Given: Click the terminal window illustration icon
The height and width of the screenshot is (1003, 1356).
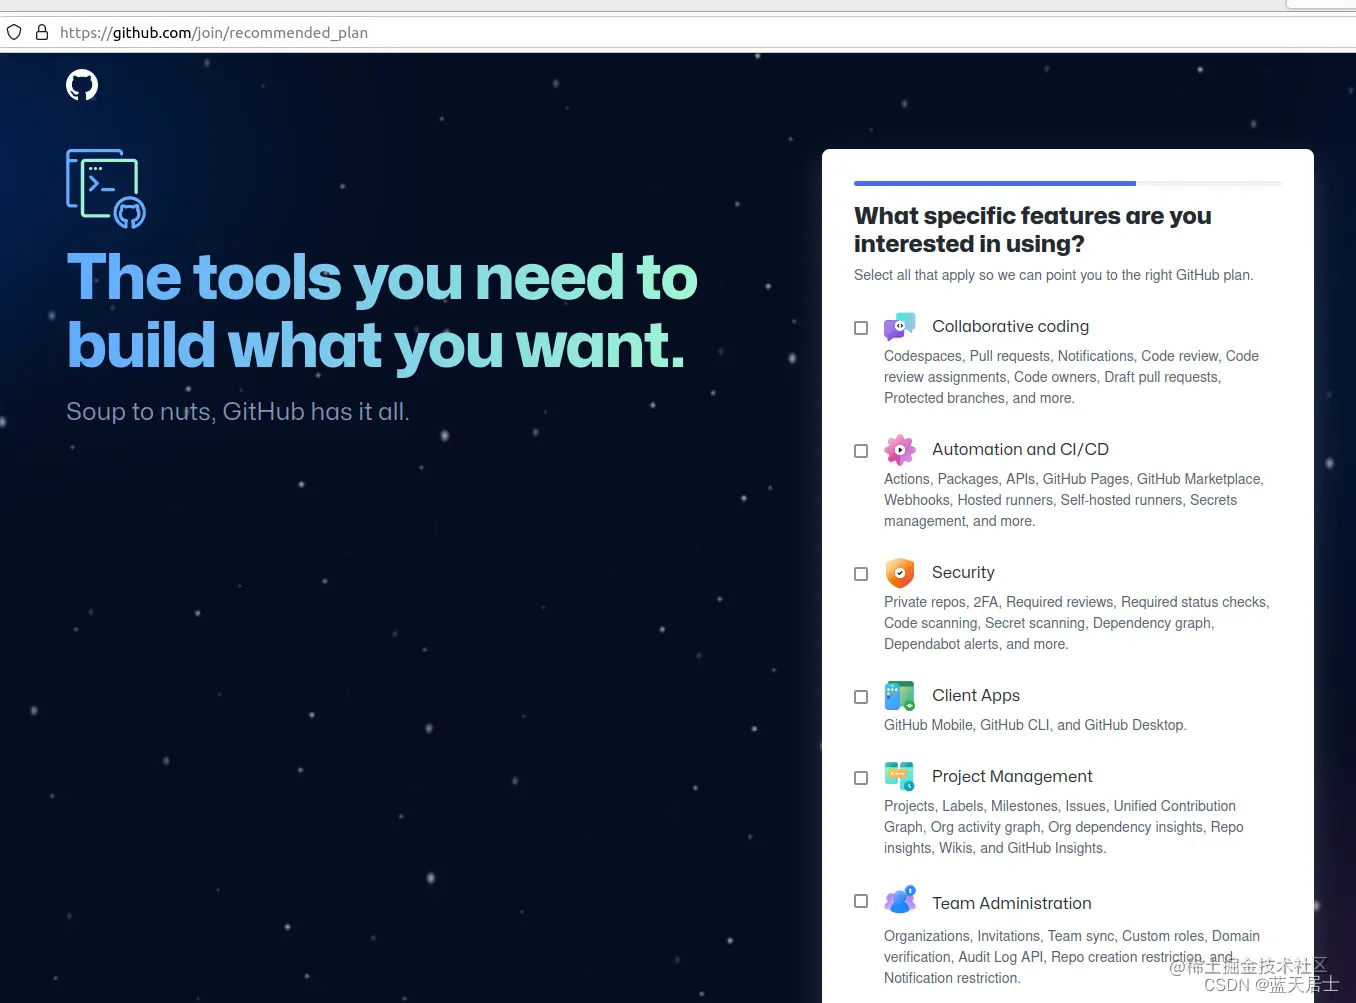Looking at the screenshot, I should [106, 188].
